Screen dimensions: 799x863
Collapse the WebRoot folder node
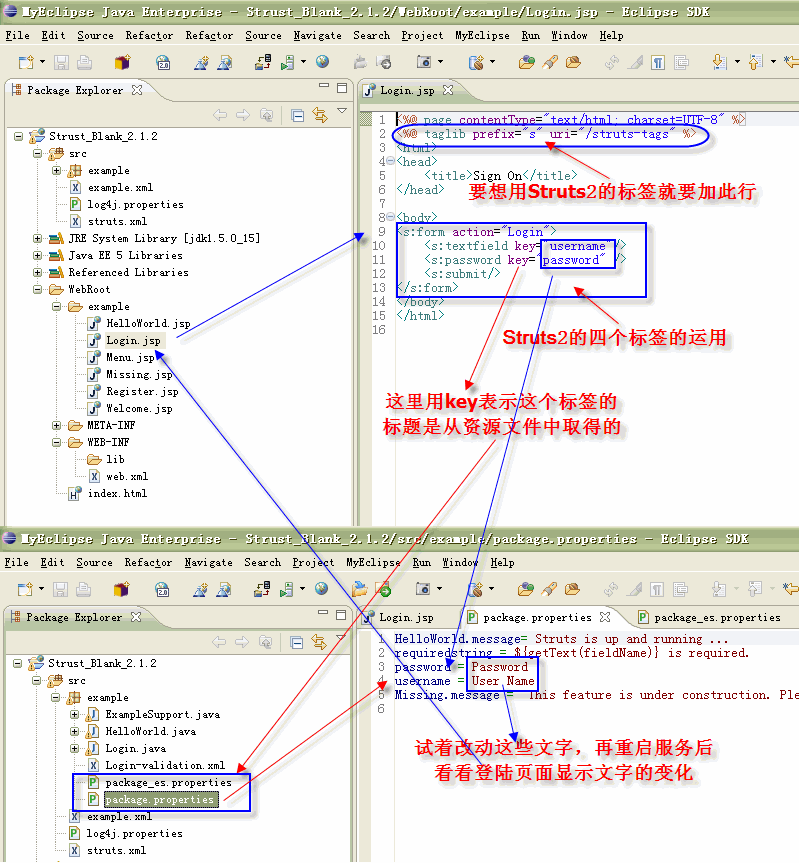(x=37, y=290)
